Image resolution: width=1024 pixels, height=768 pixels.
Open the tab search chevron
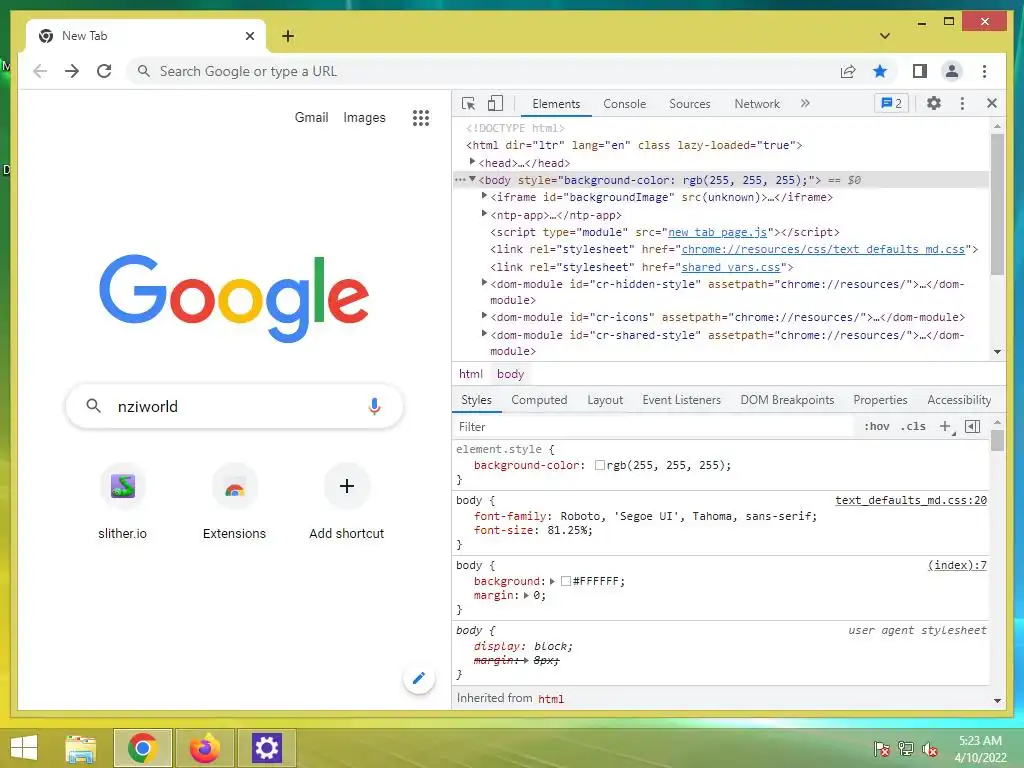pyautogui.click(x=884, y=36)
